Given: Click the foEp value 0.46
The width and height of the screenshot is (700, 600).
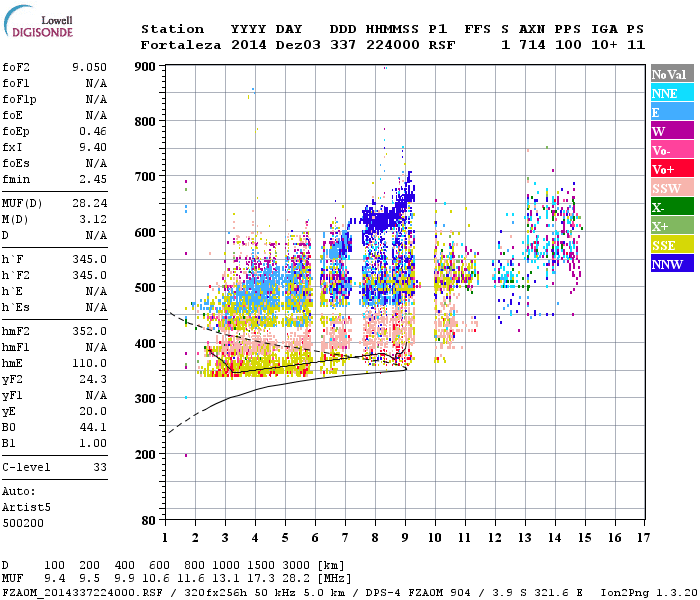Looking at the screenshot, I should coord(93,131).
